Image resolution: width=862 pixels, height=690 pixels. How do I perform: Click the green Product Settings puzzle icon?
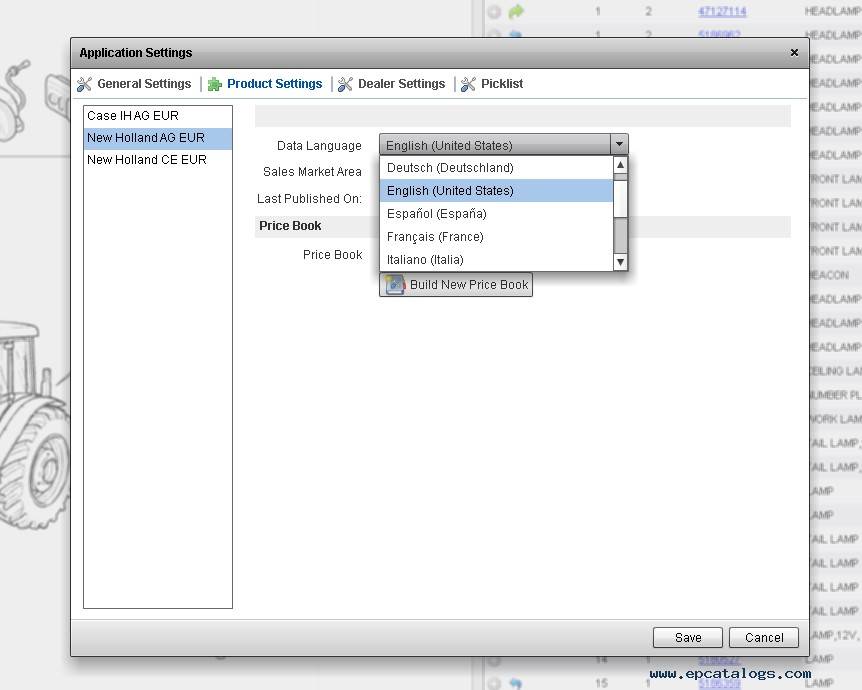click(x=215, y=84)
